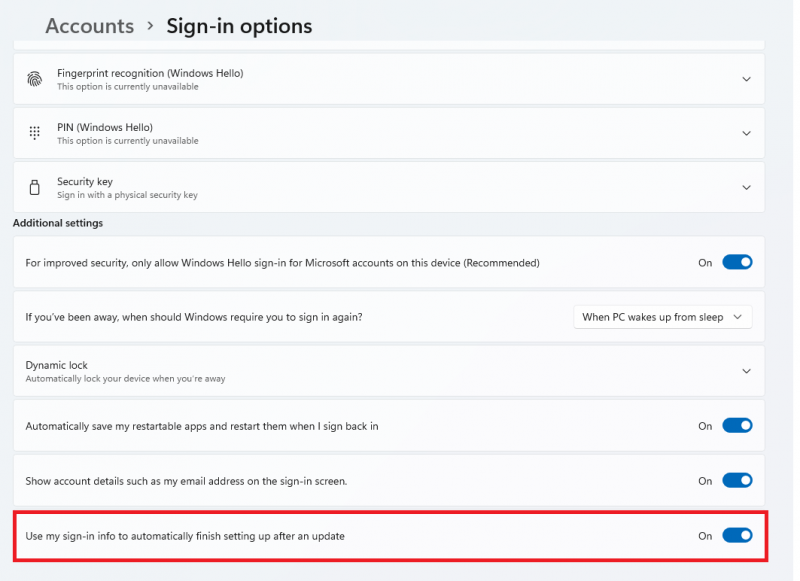
Task: Click the PIN keypad icon
Action: (x=35, y=133)
